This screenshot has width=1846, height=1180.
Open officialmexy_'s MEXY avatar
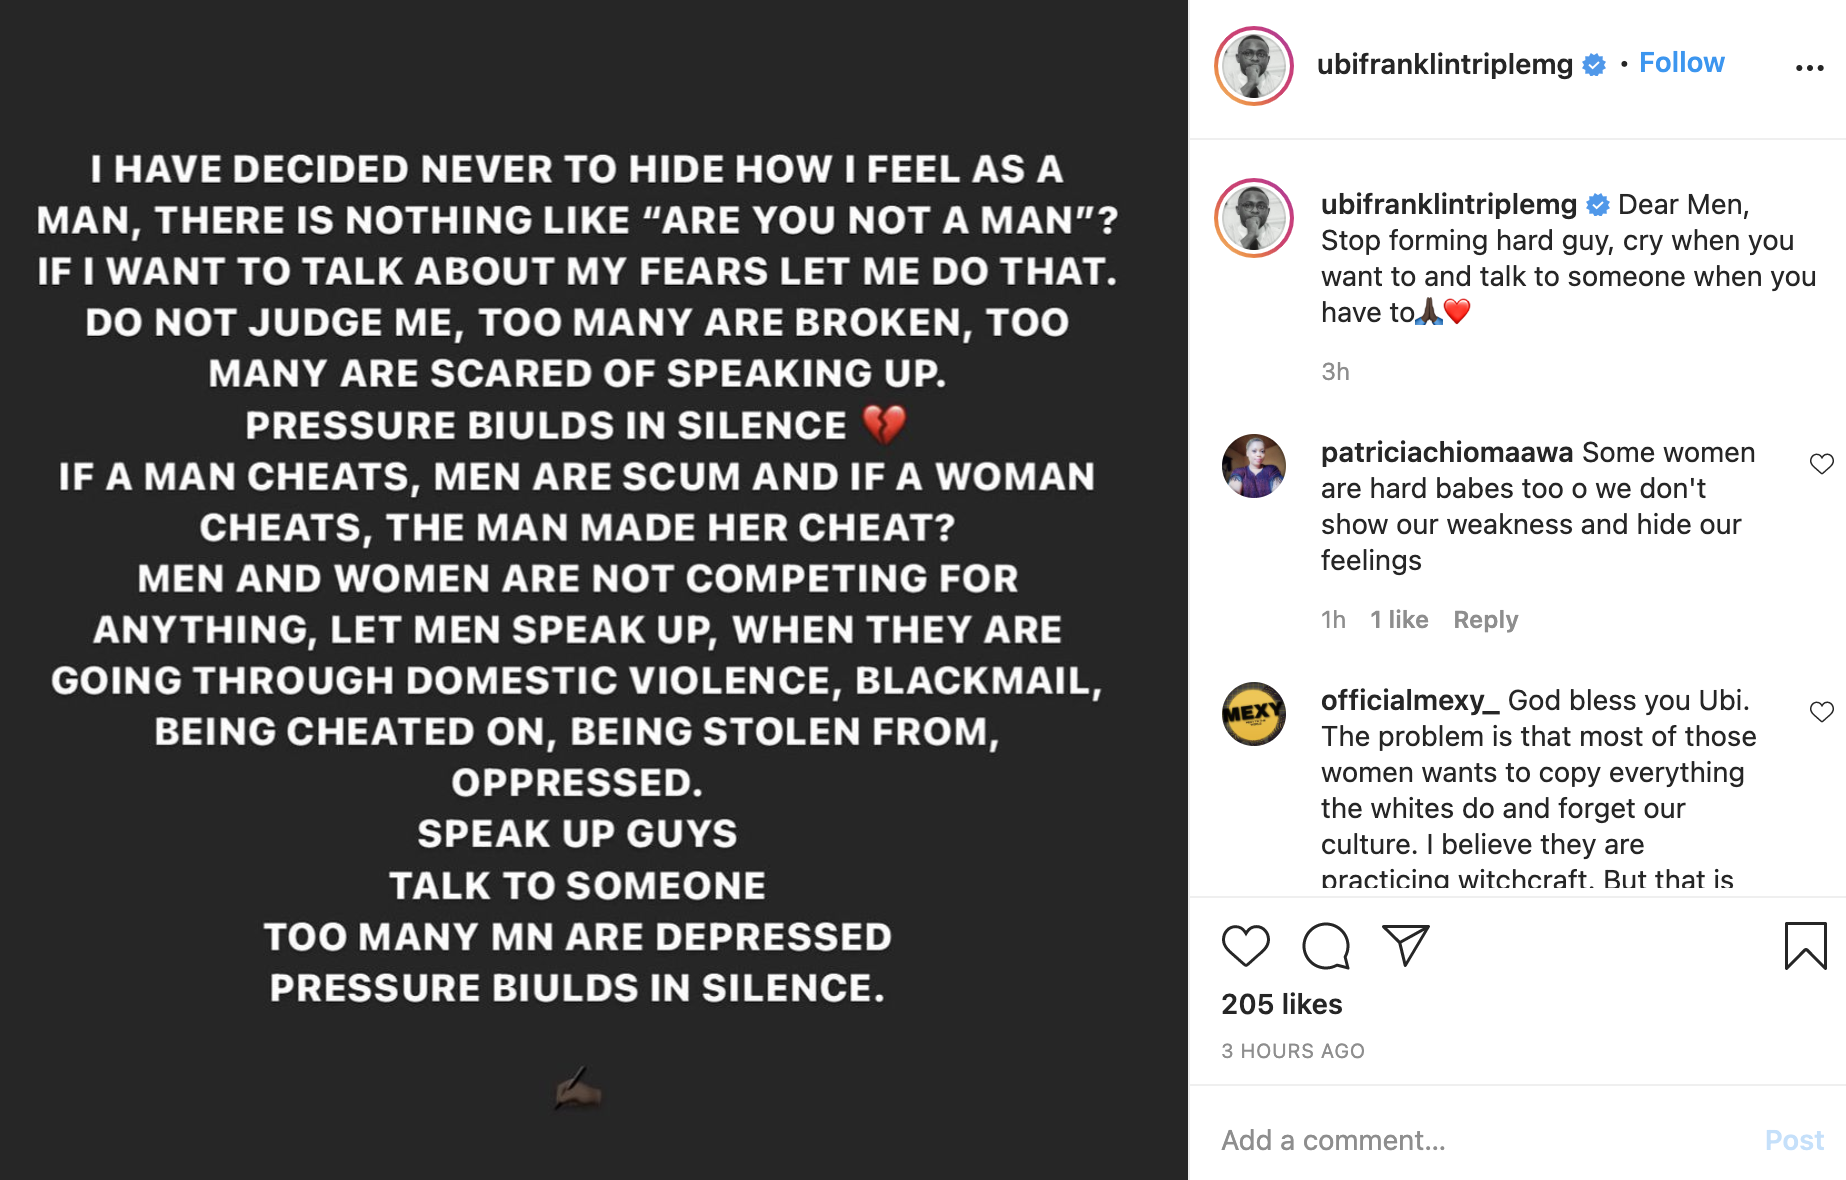pyautogui.click(x=1253, y=714)
